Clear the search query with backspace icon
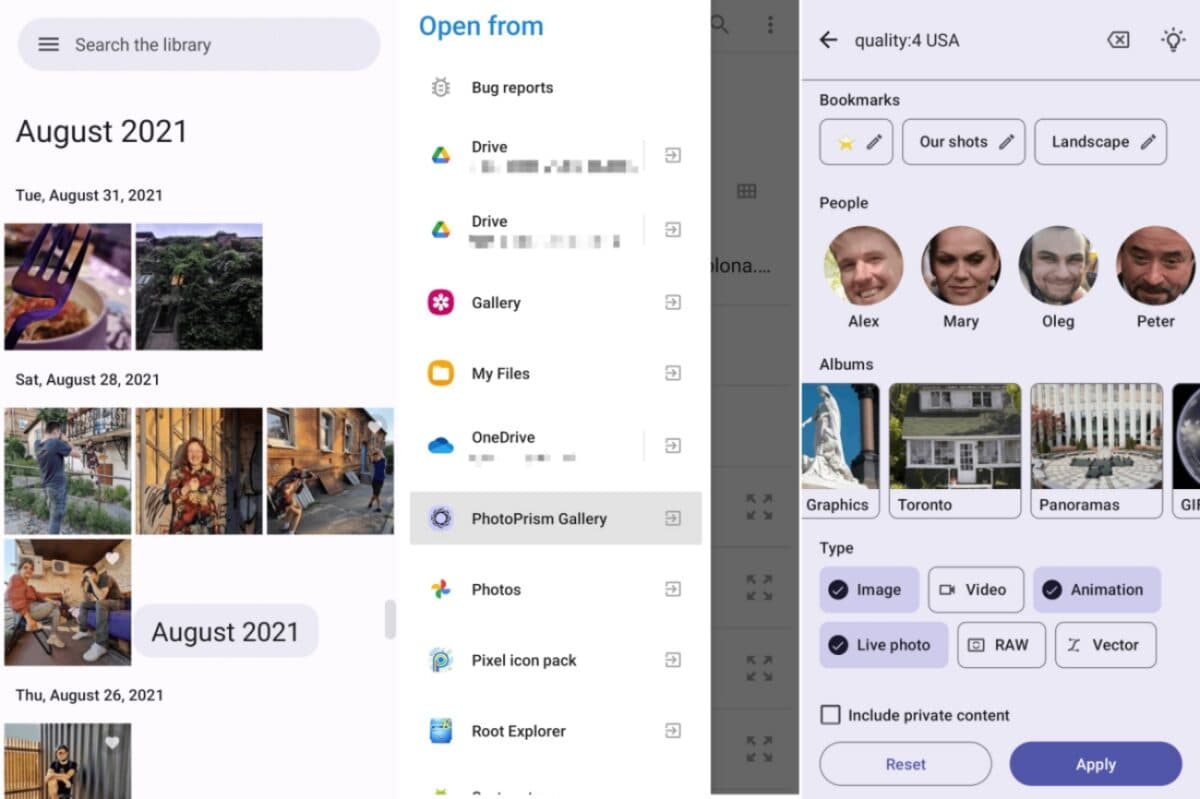The height and width of the screenshot is (799, 1200). click(1118, 40)
